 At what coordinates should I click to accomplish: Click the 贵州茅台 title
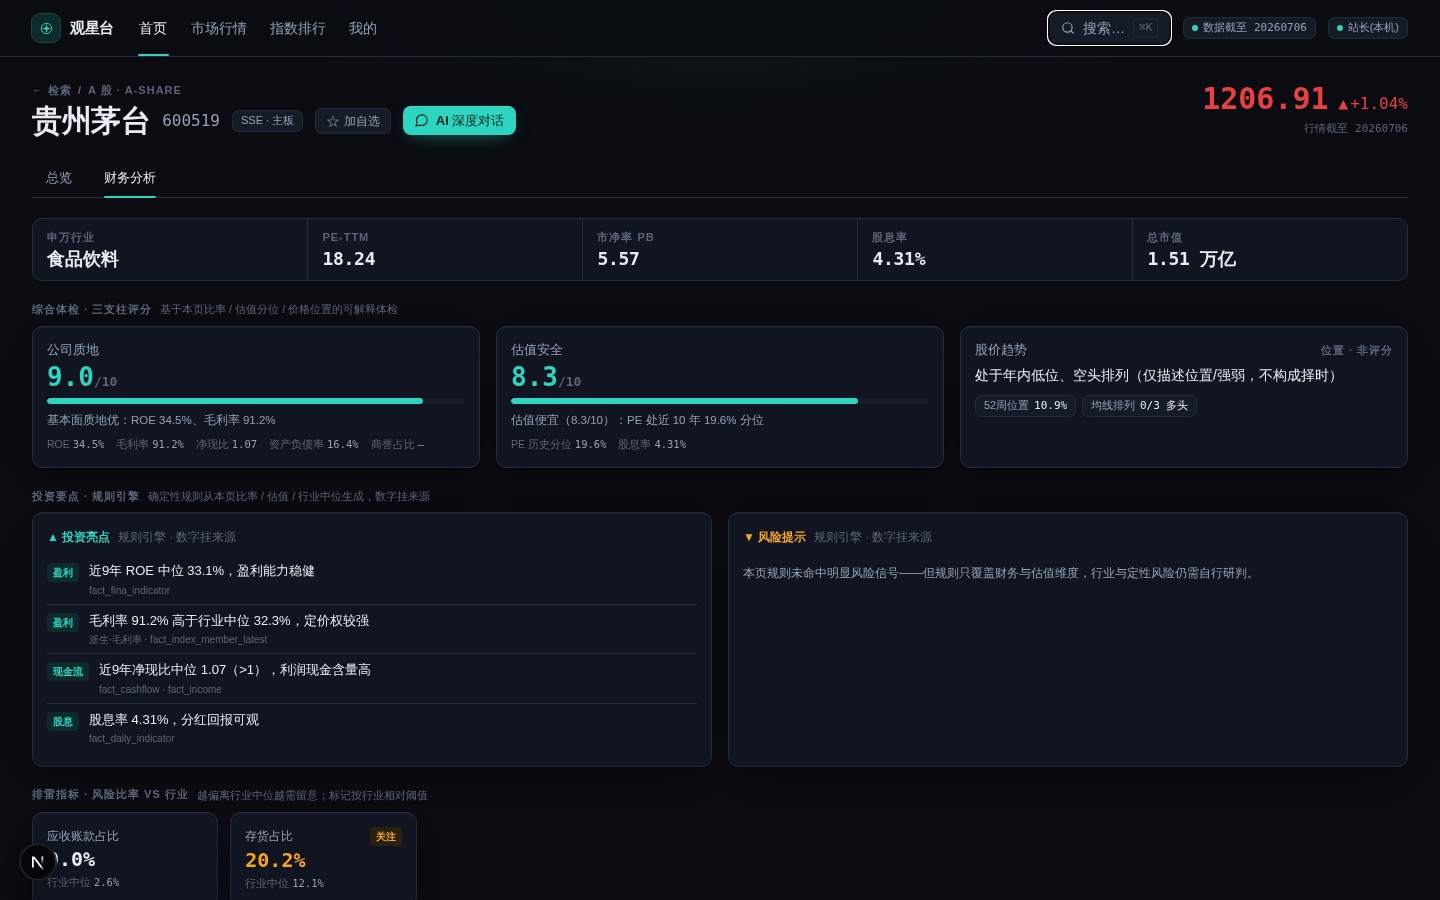tap(91, 121)
